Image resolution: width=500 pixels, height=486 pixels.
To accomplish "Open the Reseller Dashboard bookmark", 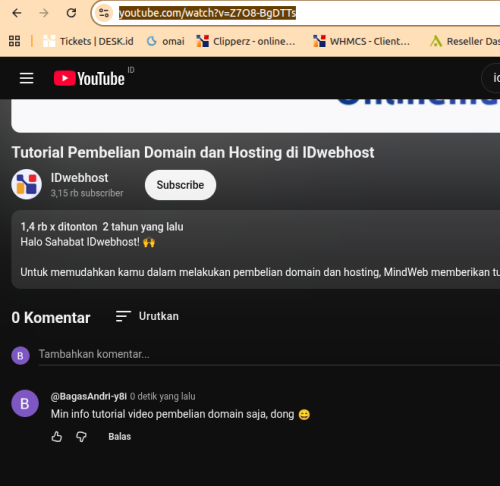I will tap(465, 41).
